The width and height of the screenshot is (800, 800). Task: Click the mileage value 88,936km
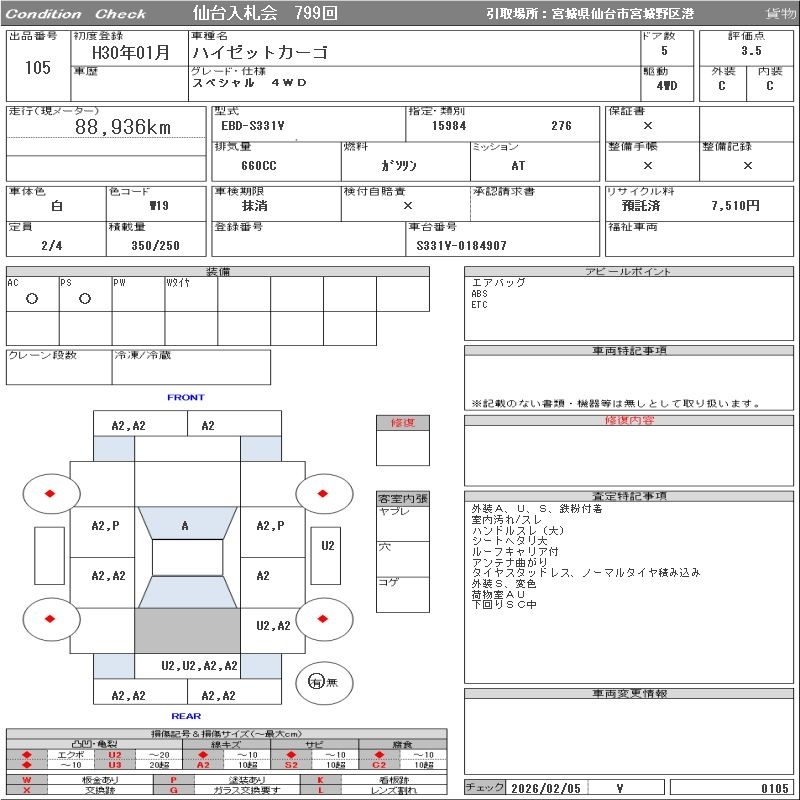(123, 127)
